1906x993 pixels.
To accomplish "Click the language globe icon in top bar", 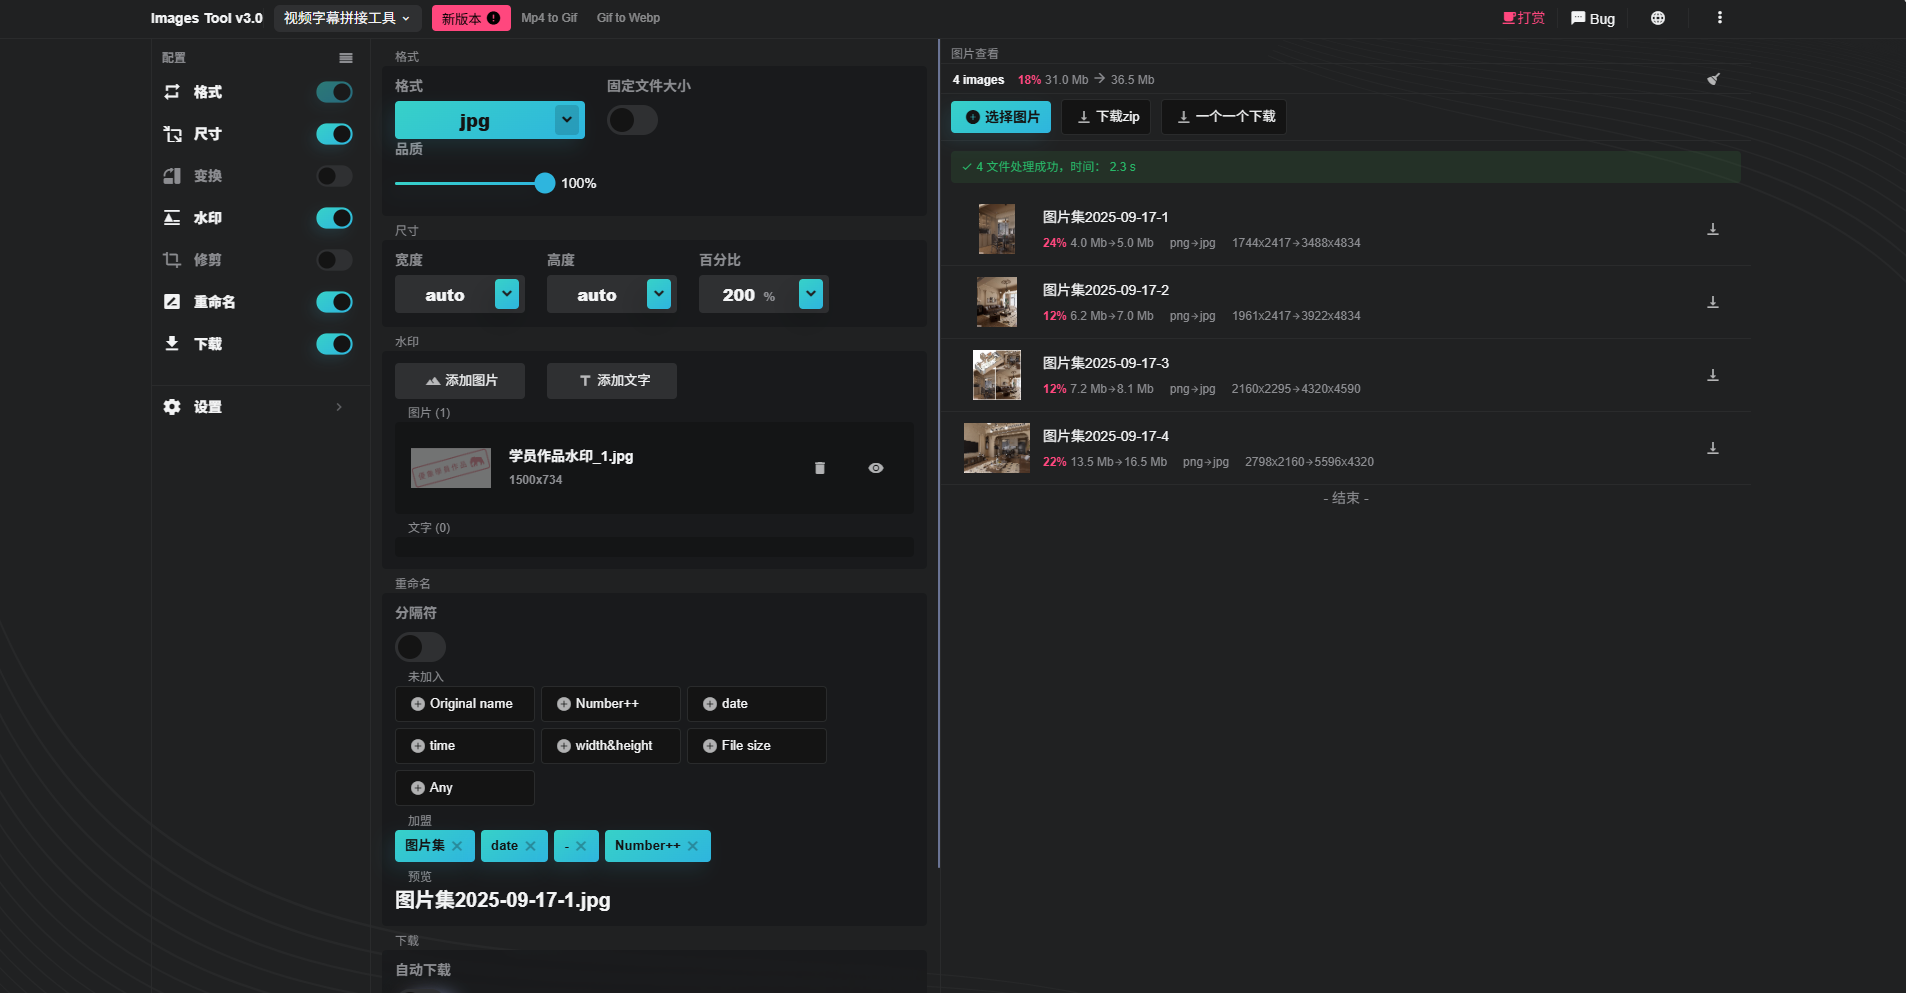I will coord(1658,18).
